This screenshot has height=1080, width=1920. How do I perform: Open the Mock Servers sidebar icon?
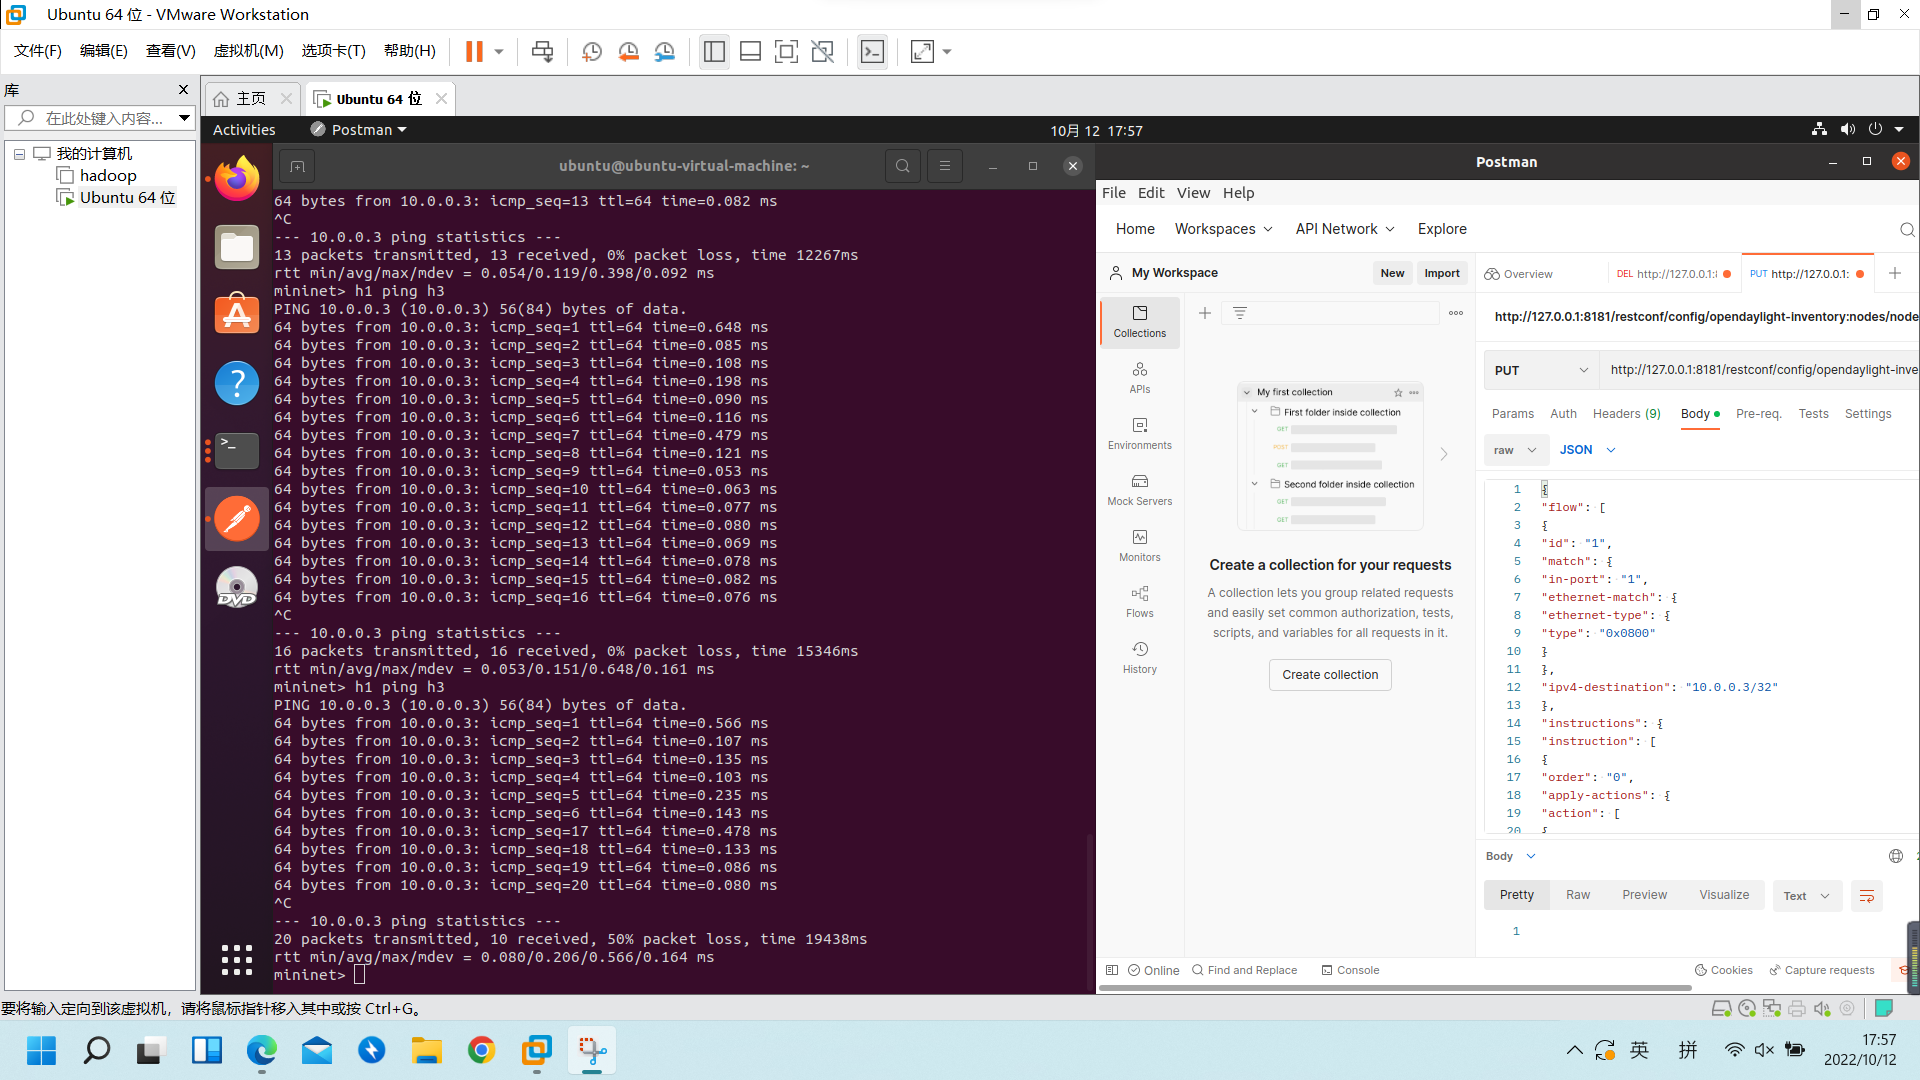click(x=1139, y=489)
